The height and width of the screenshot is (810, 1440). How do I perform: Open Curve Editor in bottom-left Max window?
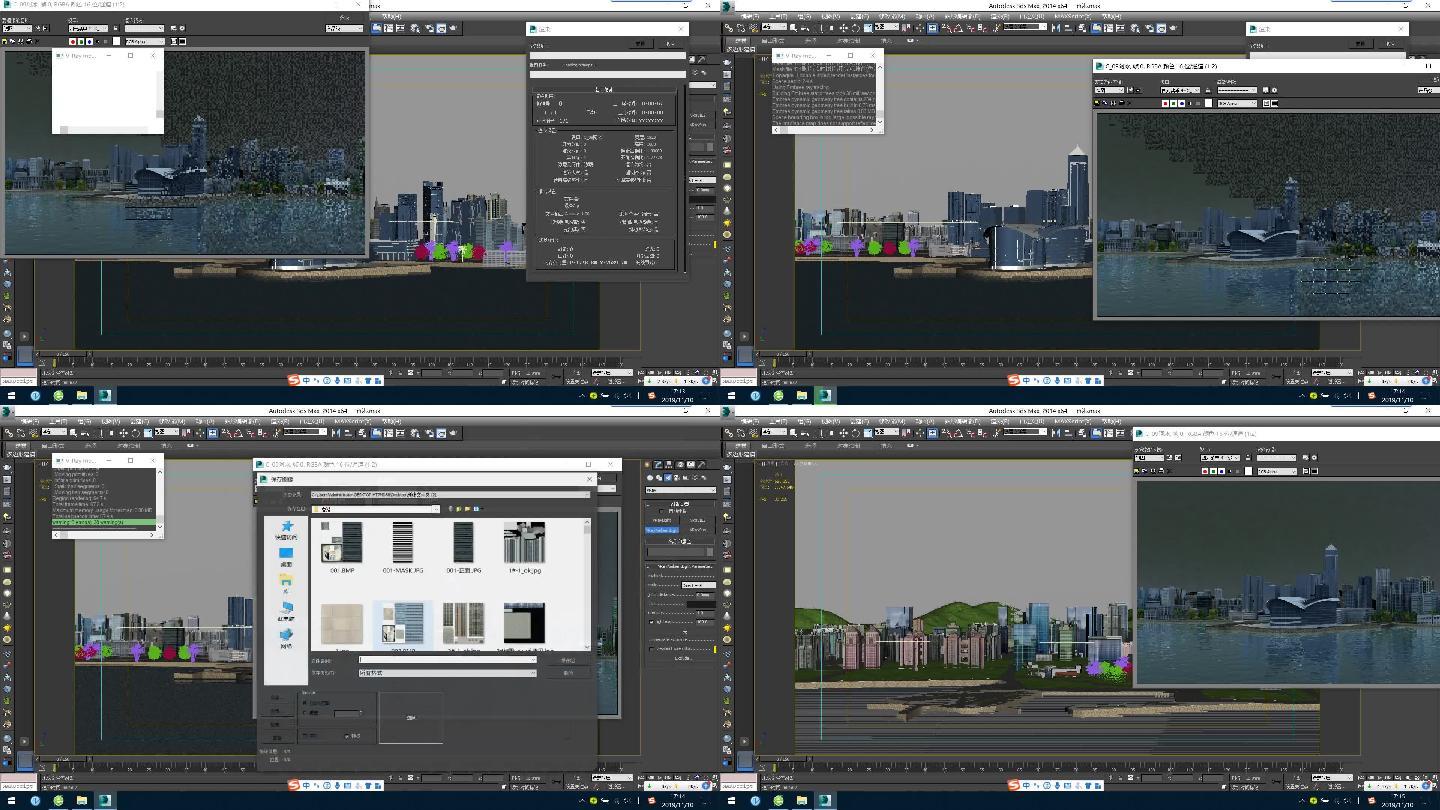click(x=388, y=432)
